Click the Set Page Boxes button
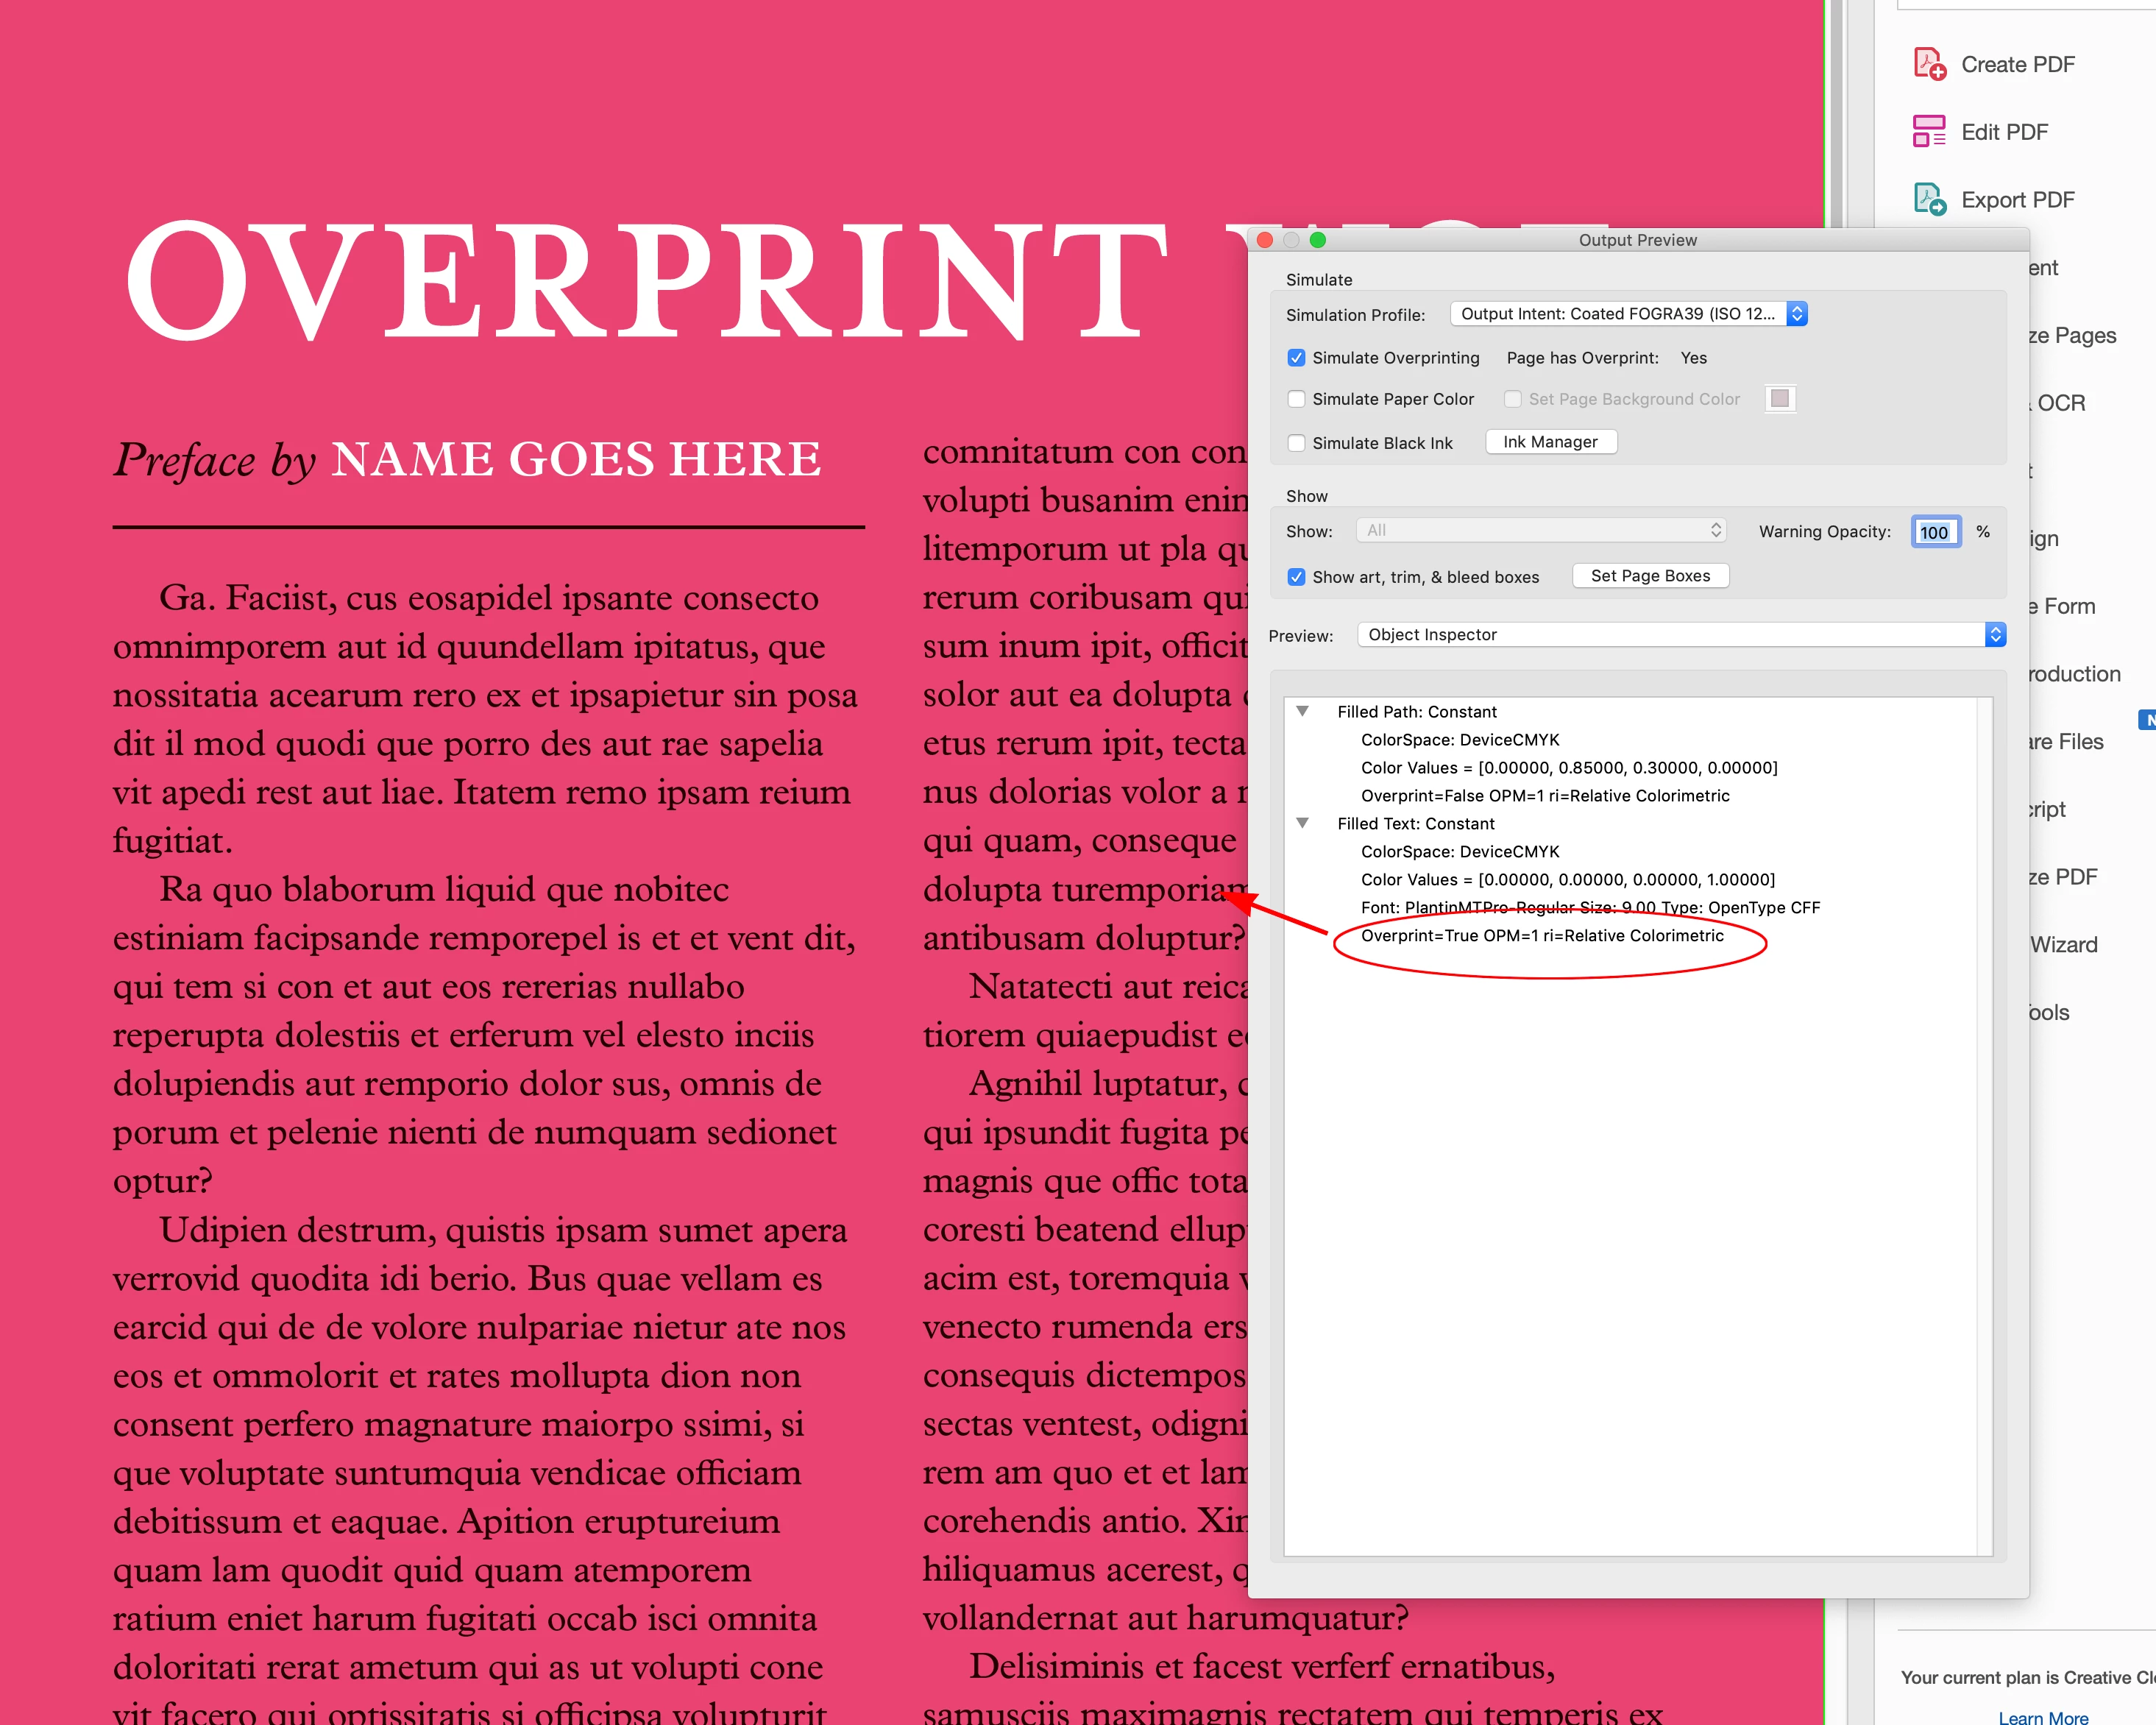The image size is (2156, 1725). tap(1650, 576)
